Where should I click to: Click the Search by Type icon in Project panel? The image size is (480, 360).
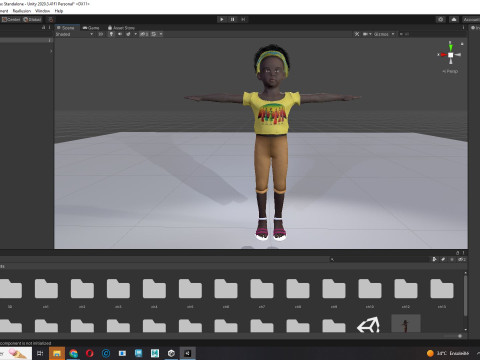tap(434, 259)
